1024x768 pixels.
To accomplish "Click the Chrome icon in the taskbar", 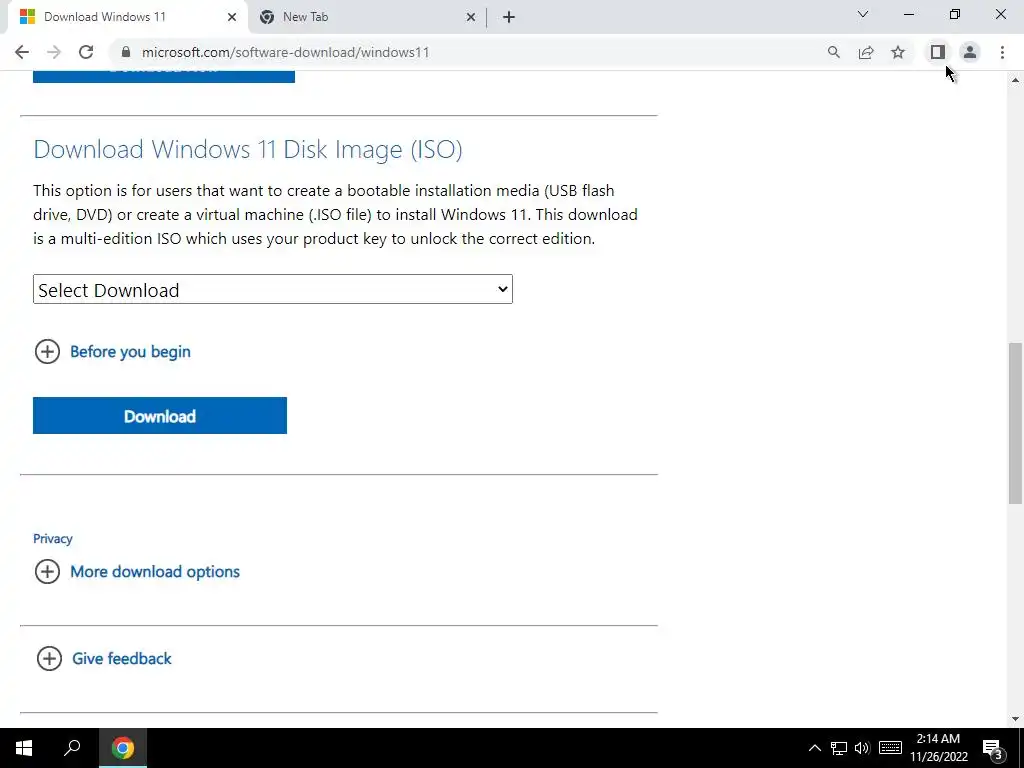I will tap(123, 748).
